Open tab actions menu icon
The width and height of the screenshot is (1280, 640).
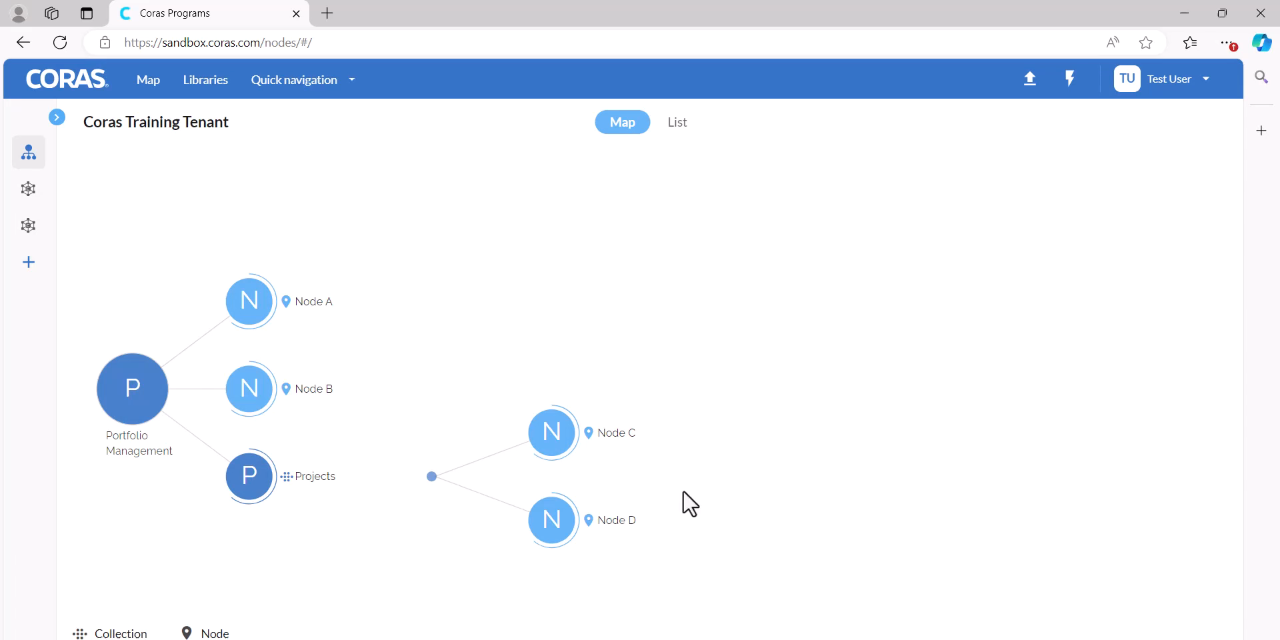point(86,14)
